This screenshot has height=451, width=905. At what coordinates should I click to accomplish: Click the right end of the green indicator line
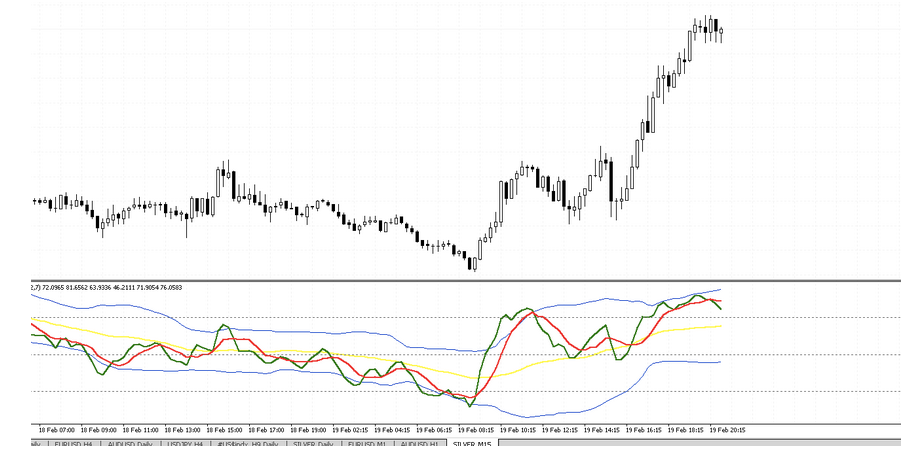coord(720,308)
